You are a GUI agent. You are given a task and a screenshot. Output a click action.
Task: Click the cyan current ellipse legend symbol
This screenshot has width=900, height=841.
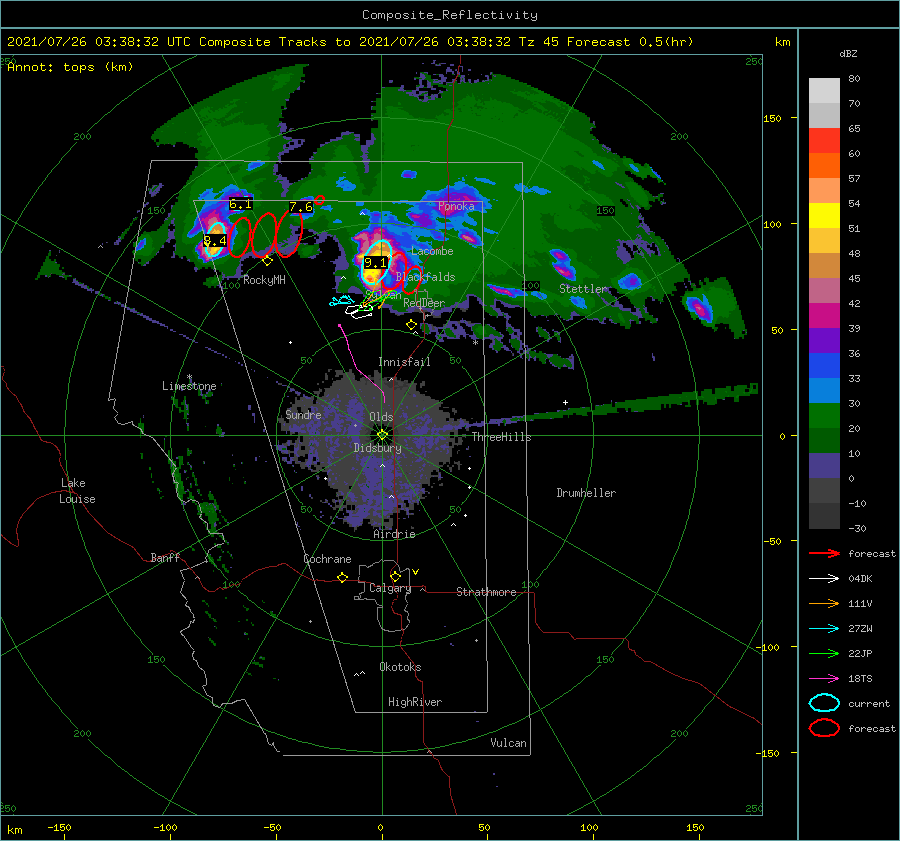click(824, 703)
